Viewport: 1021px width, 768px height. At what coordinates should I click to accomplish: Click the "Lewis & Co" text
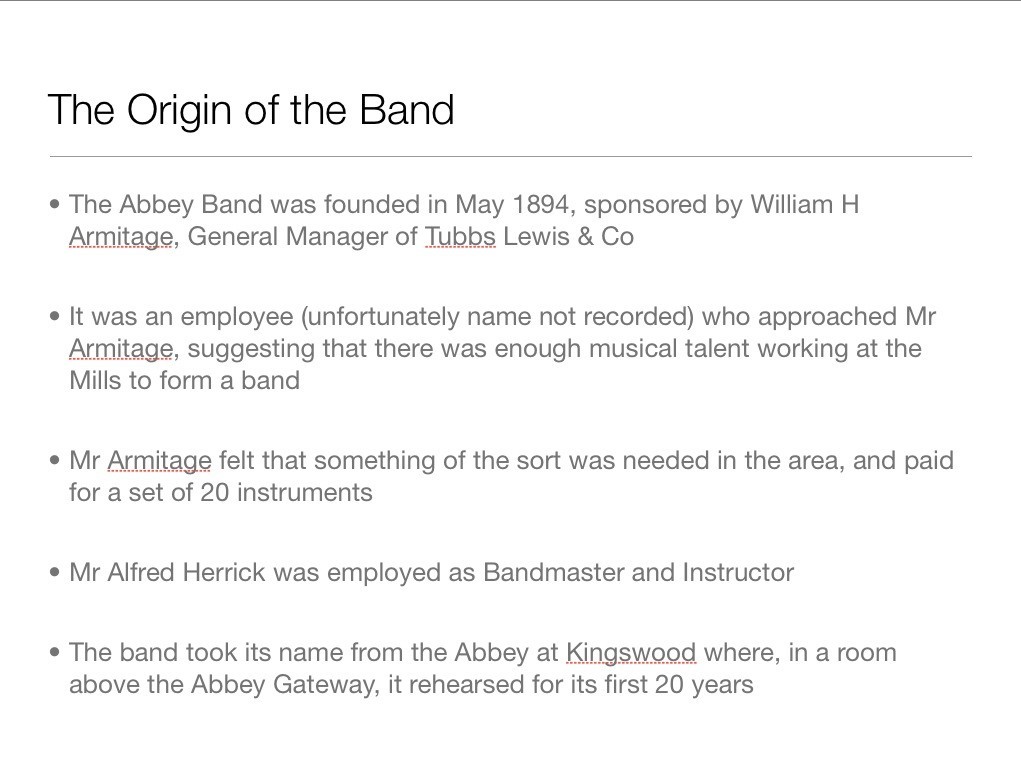[568, 237]
